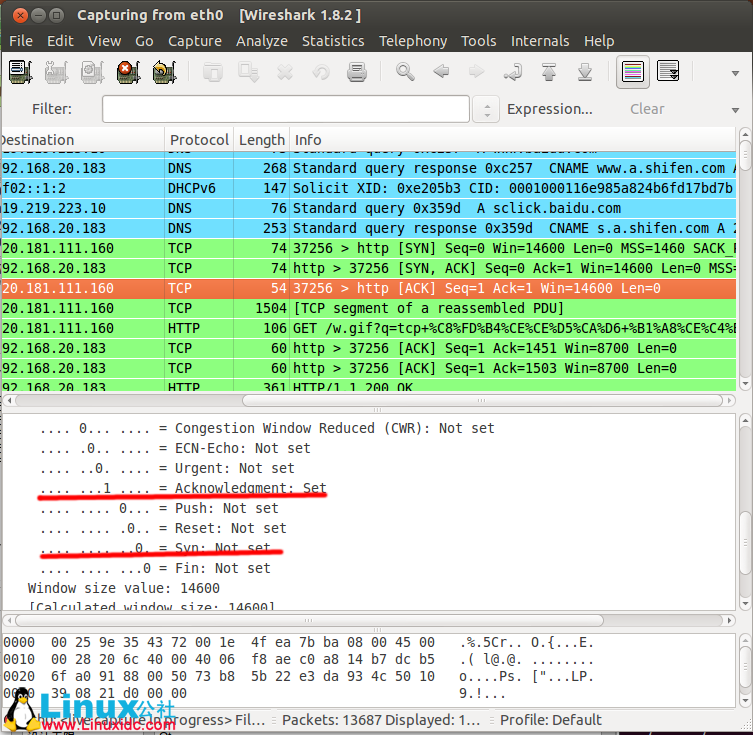This screenshot has width=753, height=735.
Task: Open the Help menu
Action: (x=599, y=41)
